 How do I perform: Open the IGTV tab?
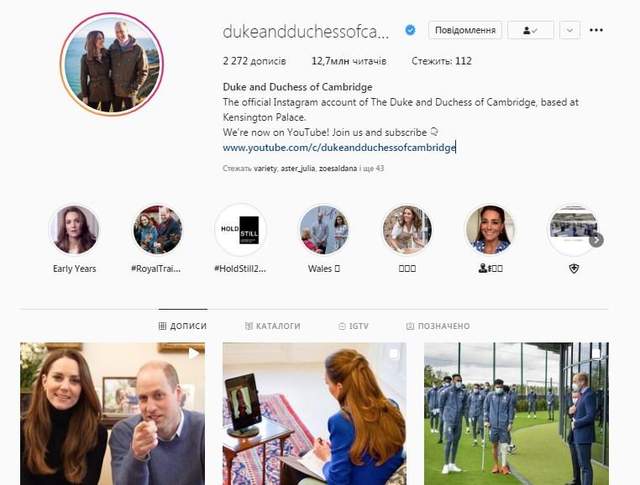[x=353, y=326]
